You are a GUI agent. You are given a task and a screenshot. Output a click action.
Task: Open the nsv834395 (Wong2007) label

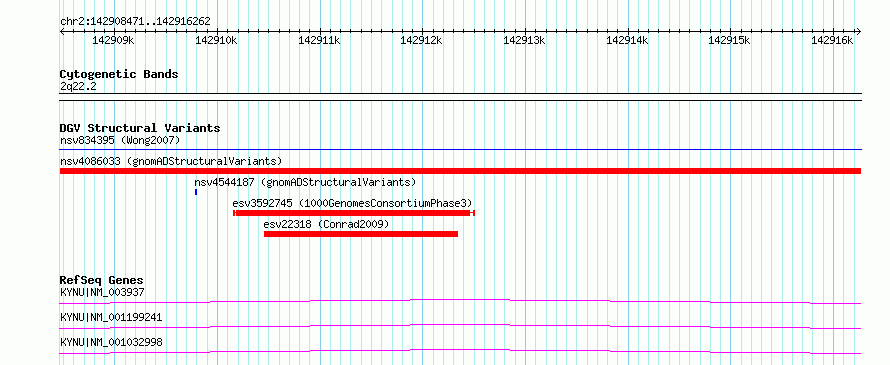120,140
